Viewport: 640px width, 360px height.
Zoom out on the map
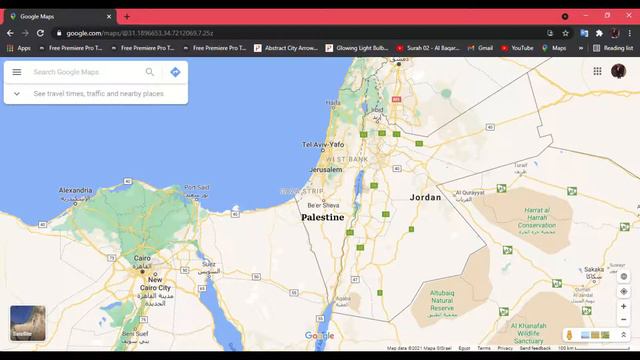[x=623, y=320]
